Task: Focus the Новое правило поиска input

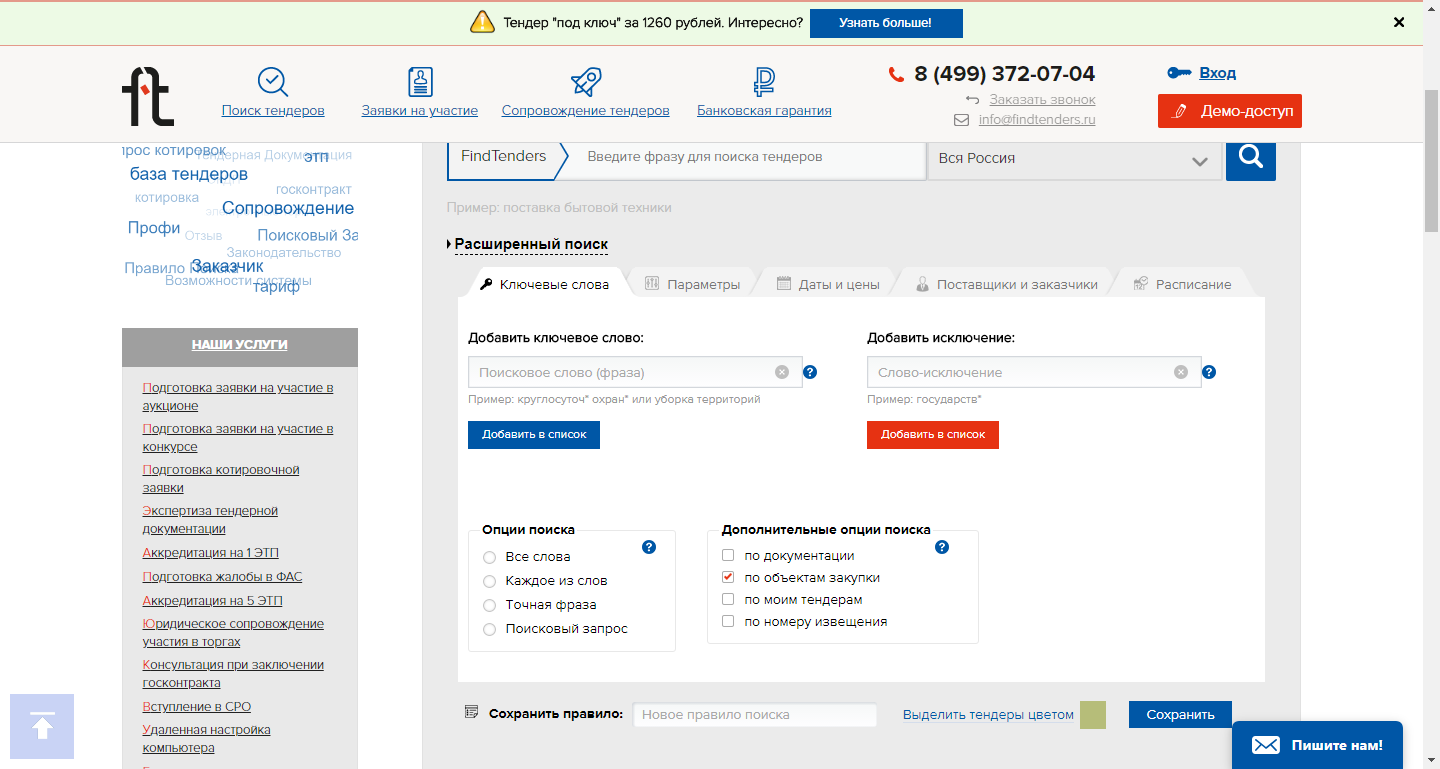Action: pyautogui.click(x=755, y=715)
